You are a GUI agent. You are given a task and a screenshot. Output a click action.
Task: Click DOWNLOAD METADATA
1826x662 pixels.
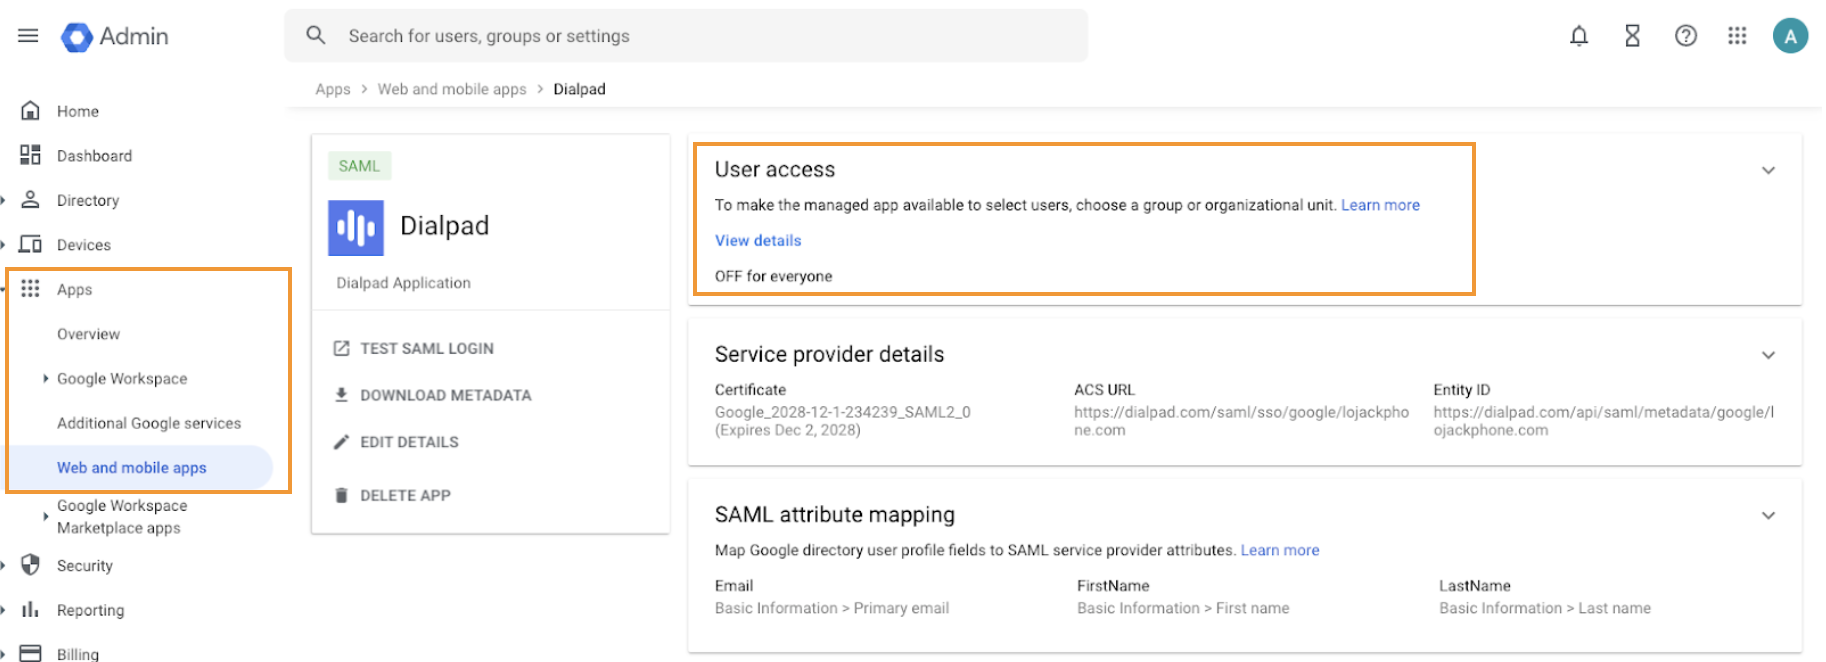pos(446,395)
